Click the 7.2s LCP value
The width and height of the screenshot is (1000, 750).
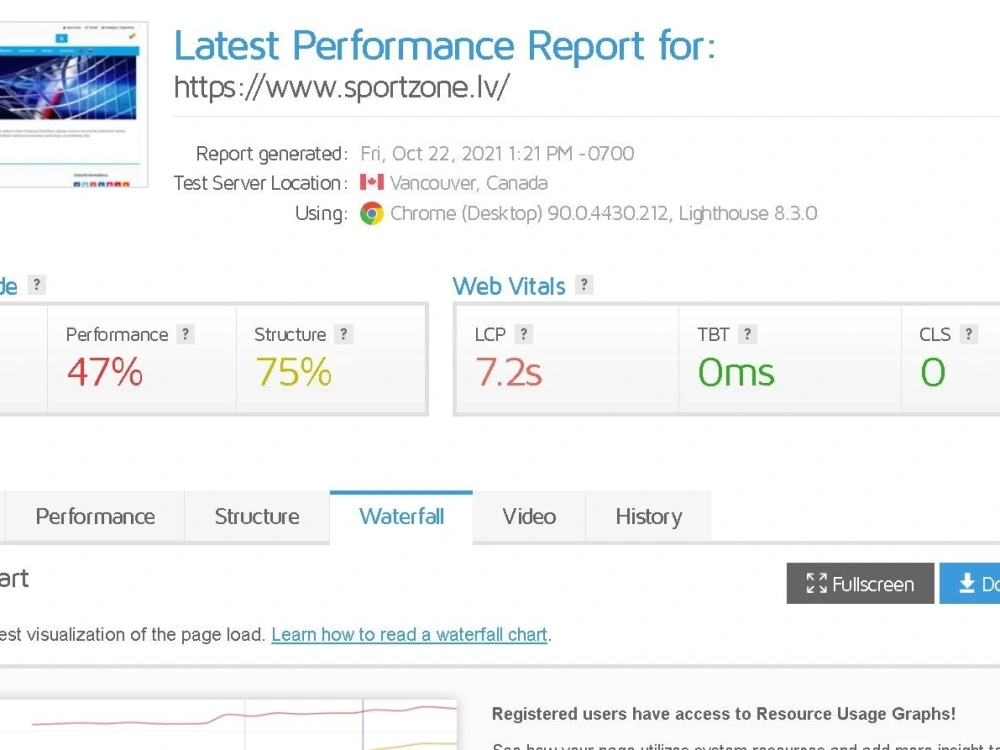pyautogui.click(x=508, y=372)
